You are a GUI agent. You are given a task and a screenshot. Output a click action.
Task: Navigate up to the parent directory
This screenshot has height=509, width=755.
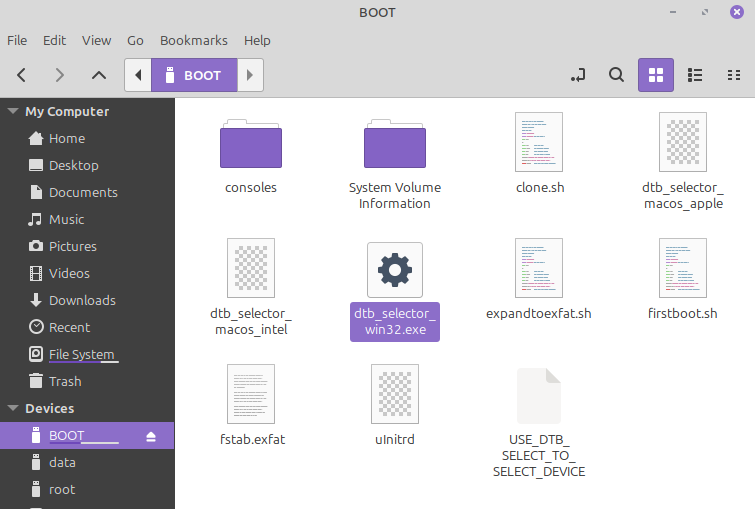98,75
